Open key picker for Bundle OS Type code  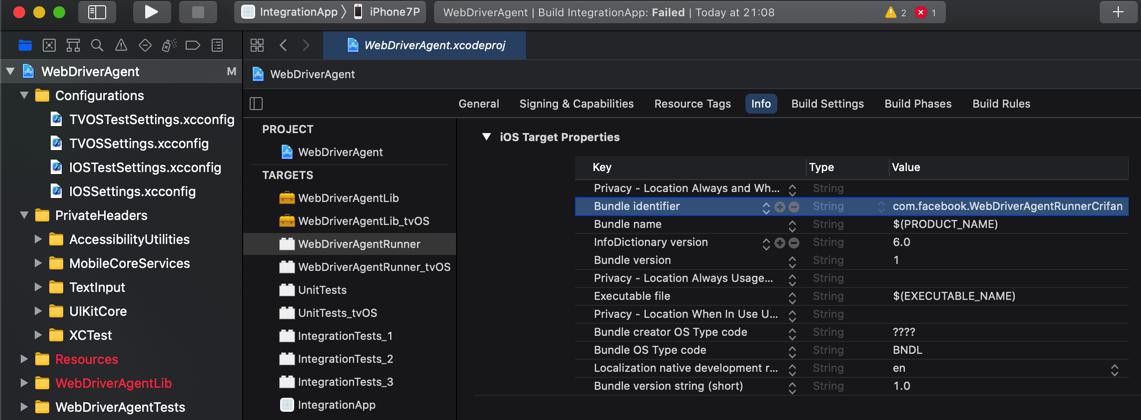(792, 350)
